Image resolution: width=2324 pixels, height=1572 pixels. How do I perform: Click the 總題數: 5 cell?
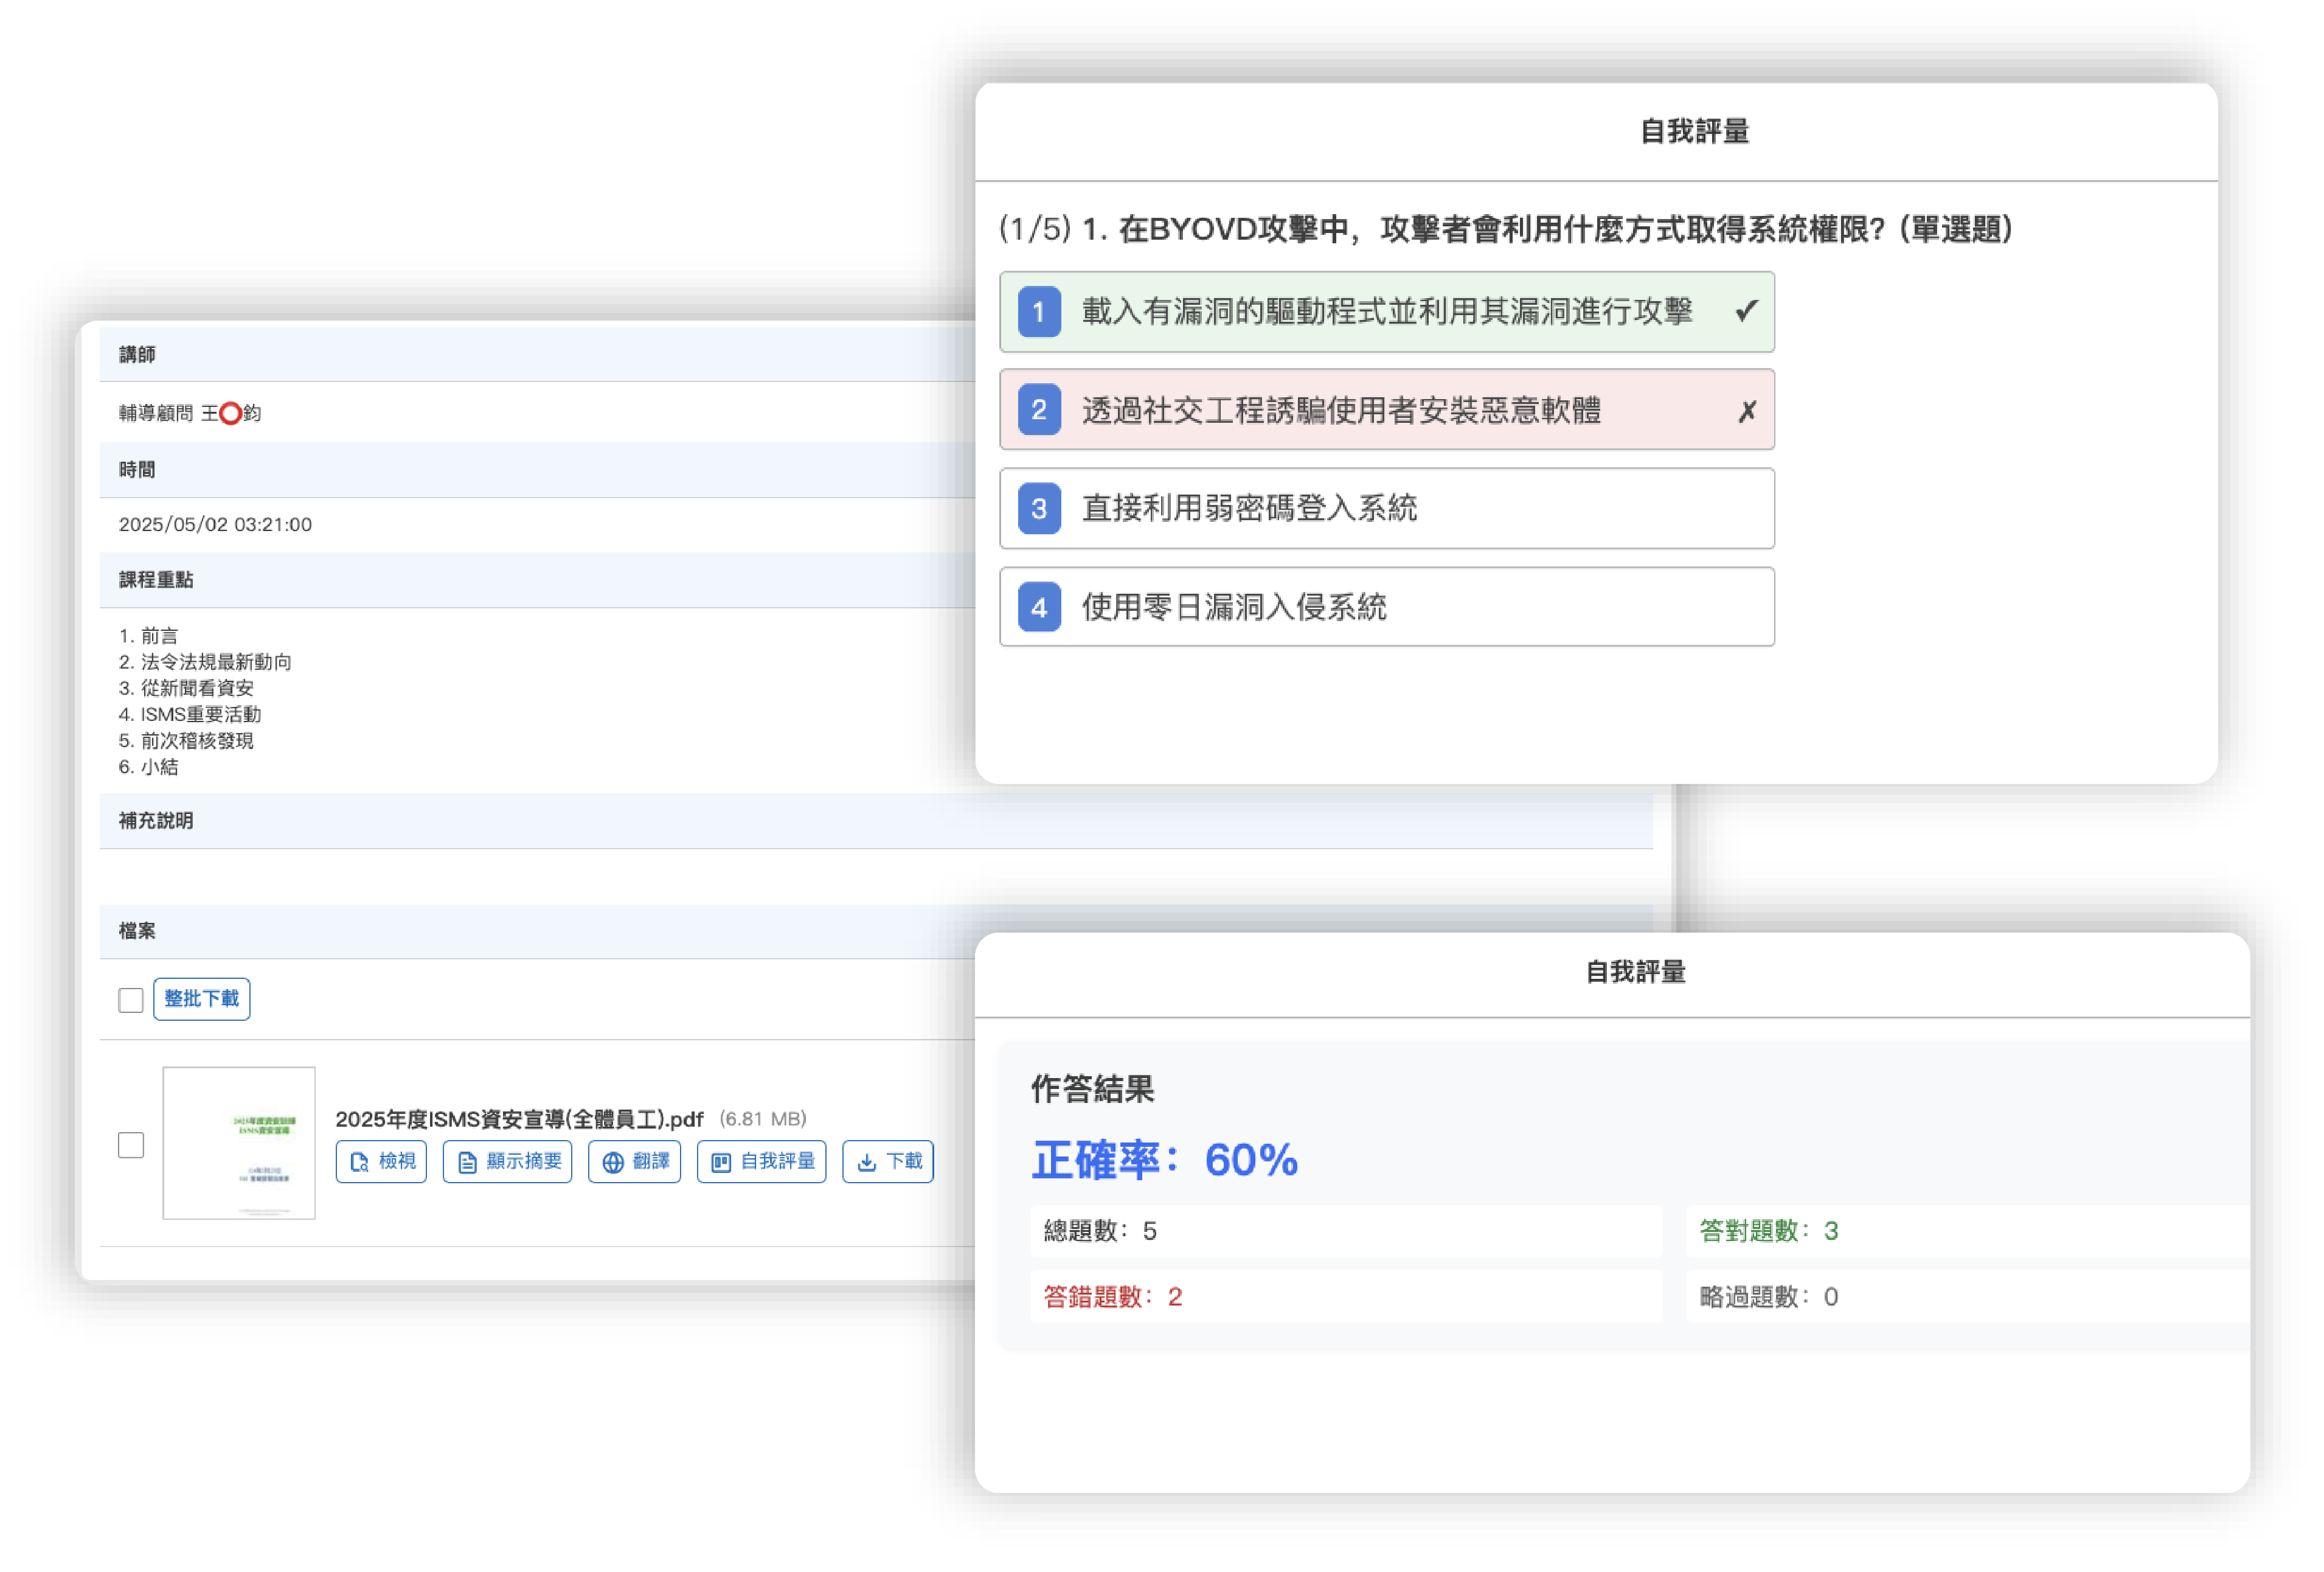[1346, 1231]
